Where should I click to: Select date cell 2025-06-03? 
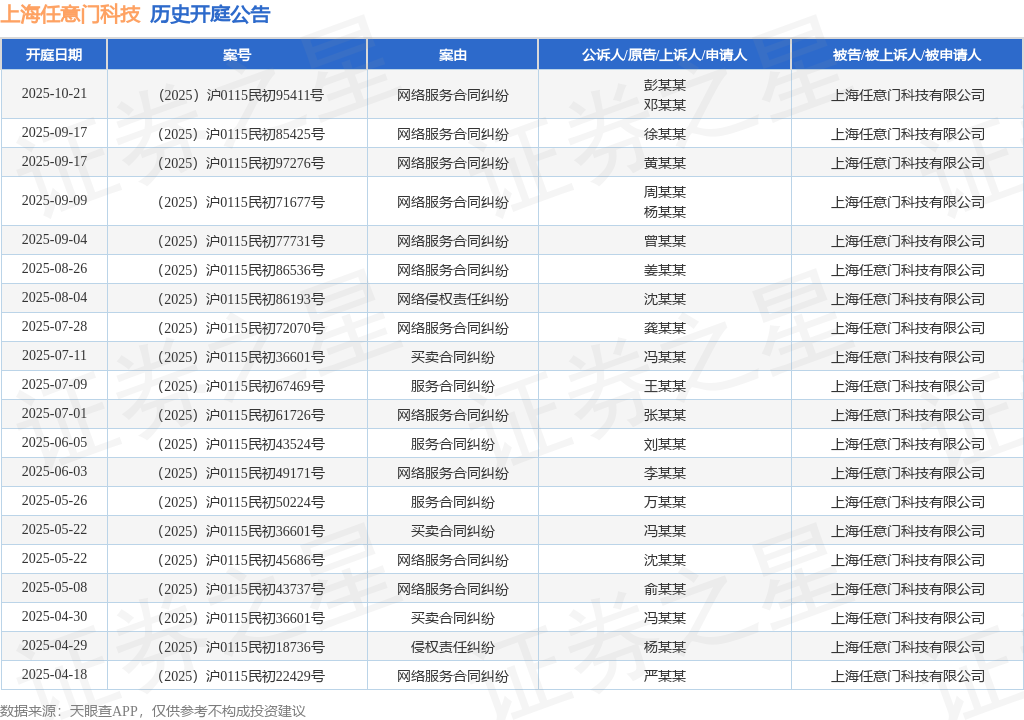(54, 472)
